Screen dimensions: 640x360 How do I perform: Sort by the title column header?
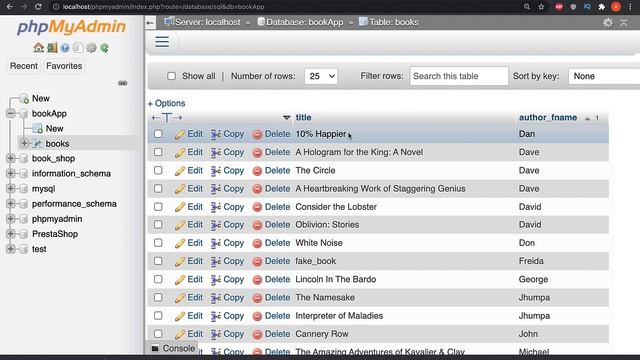click(x=303, y=118)
